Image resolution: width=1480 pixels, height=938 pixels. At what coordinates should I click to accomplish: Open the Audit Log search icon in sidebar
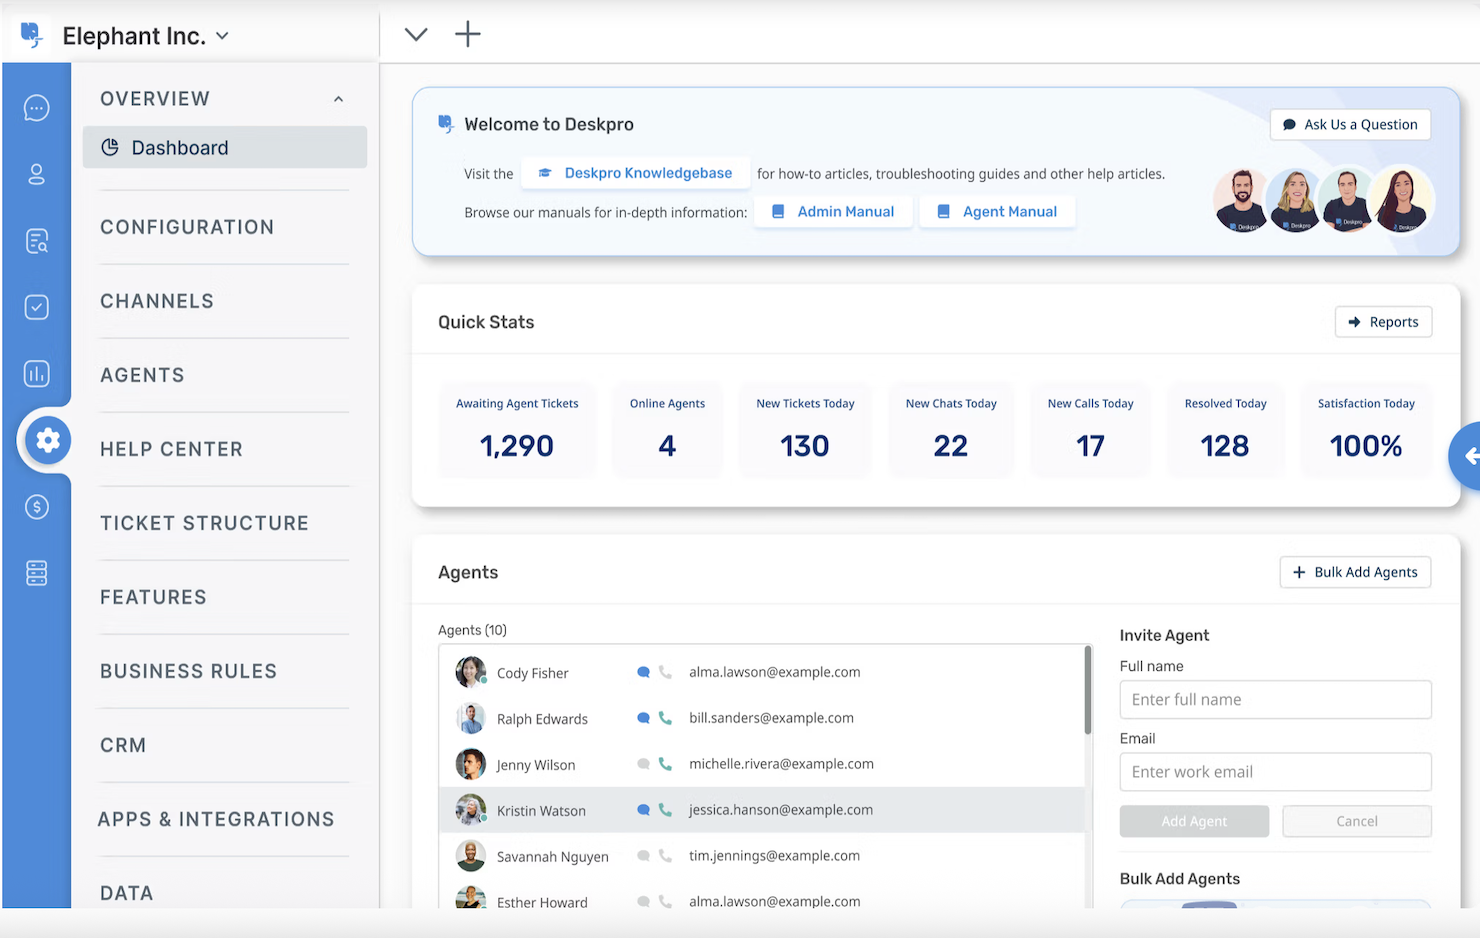[x=36, y=240]
